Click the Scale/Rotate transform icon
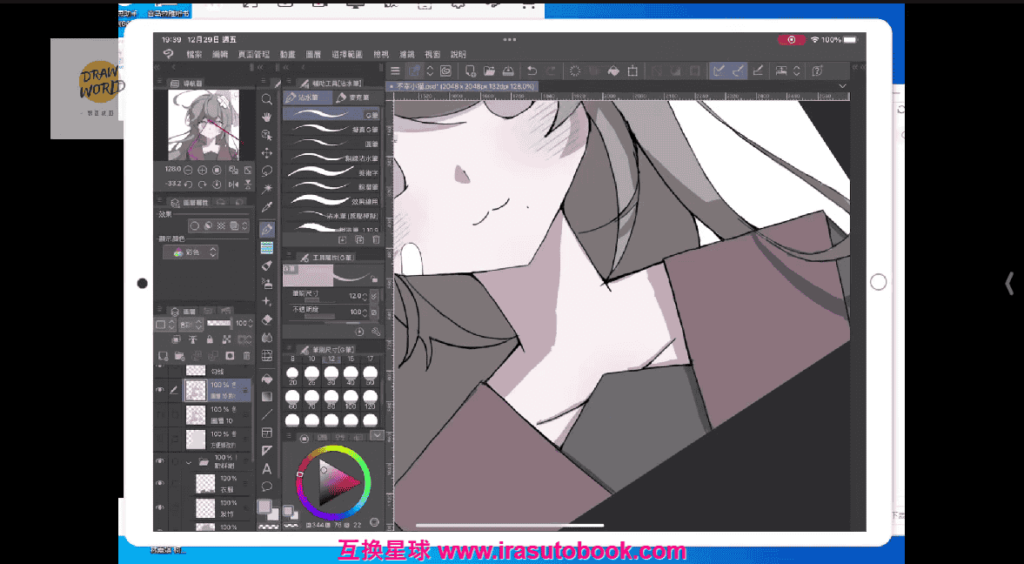 [x=632, y=70]
